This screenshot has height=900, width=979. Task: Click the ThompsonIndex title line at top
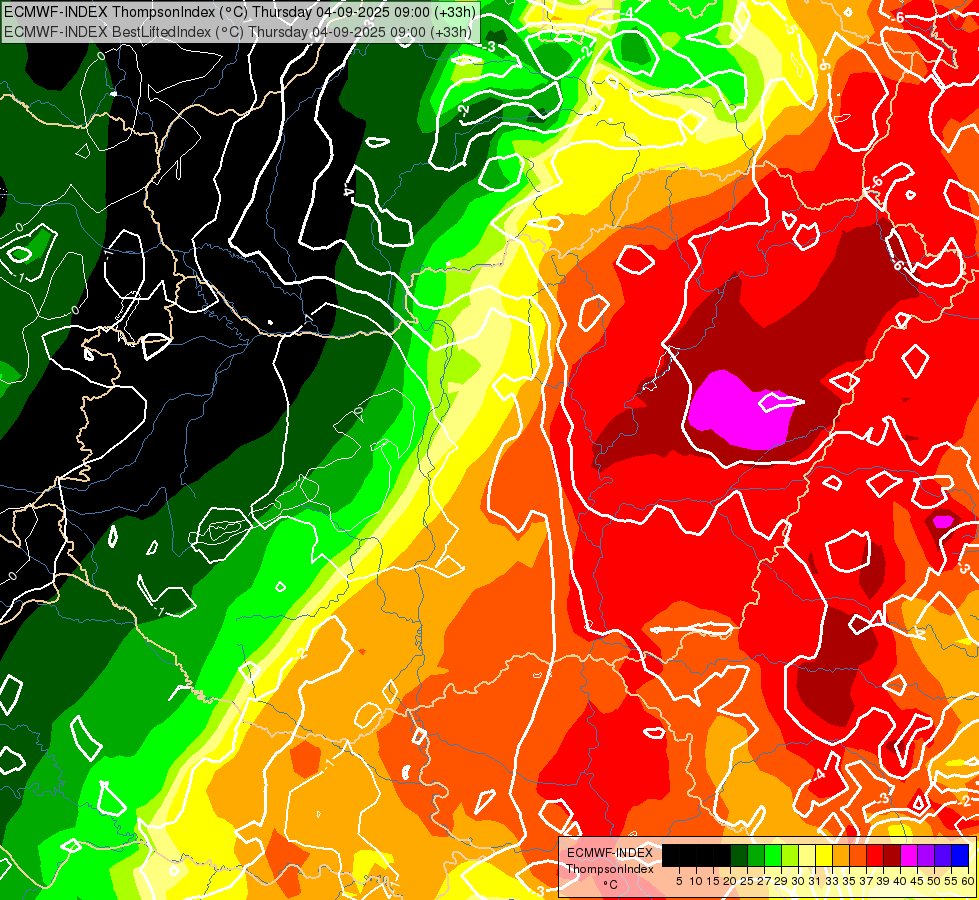[x=240, y=12]
